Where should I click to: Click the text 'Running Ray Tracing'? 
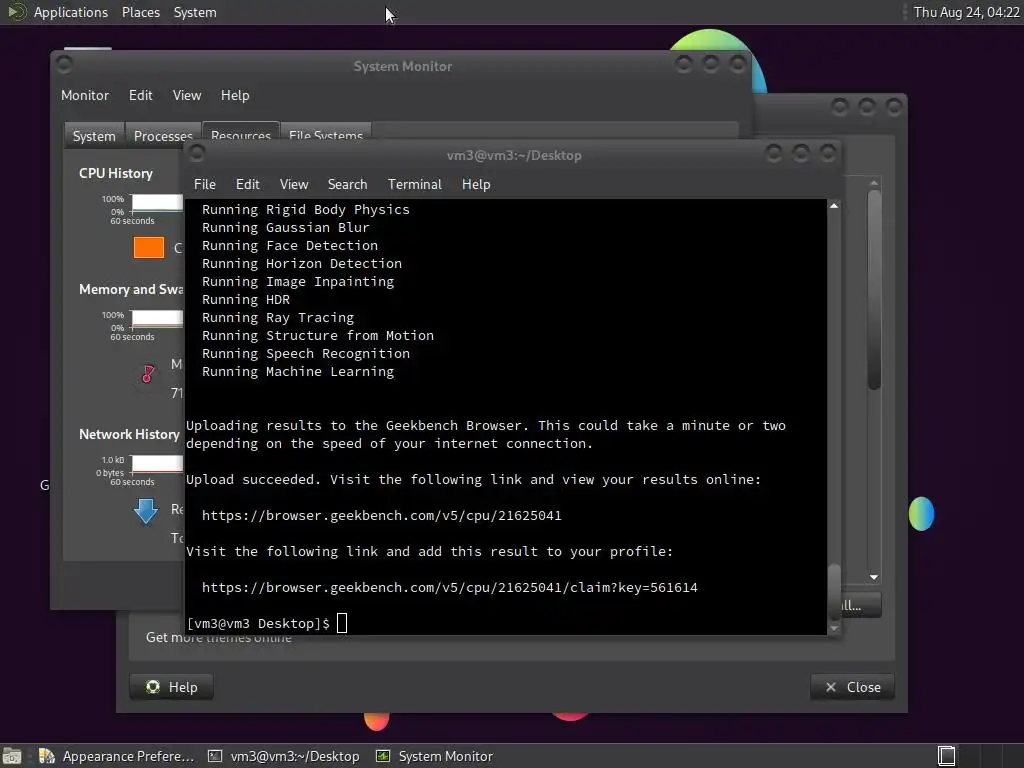coord(278,317)
